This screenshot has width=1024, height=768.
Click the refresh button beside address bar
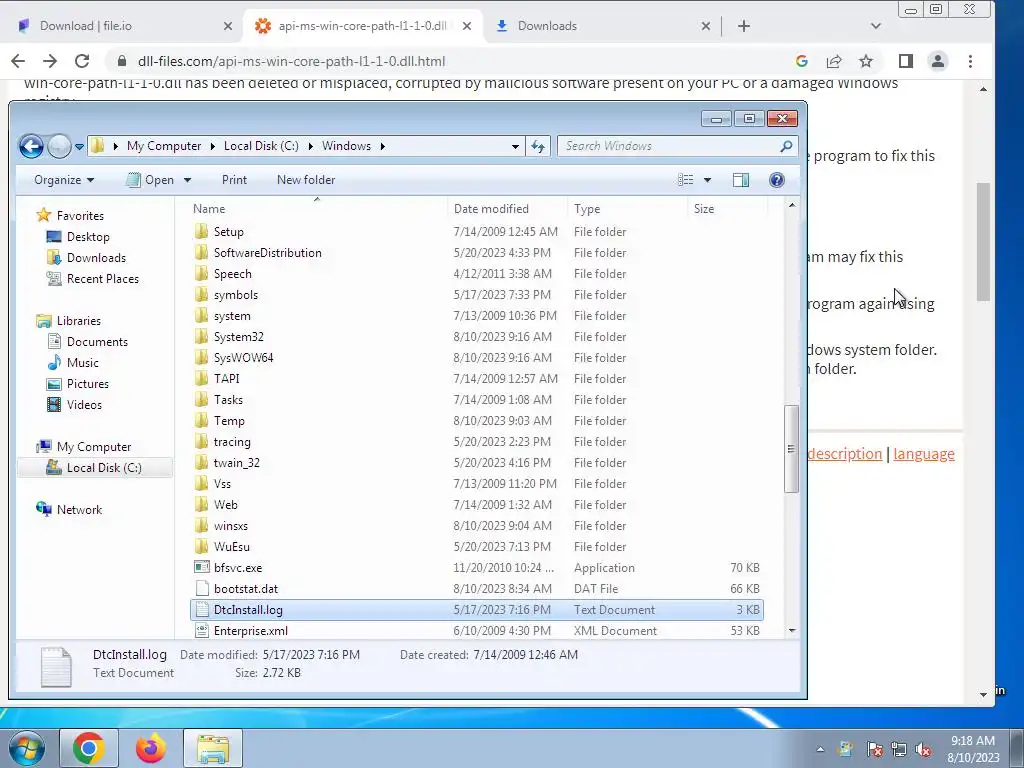coord(537,146)
